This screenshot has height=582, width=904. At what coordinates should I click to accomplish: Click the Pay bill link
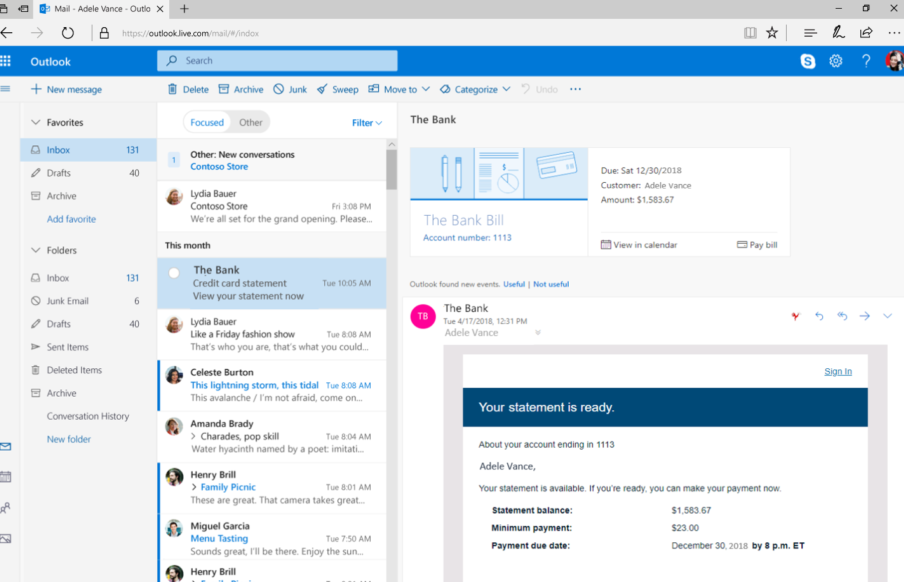coord(757,245)
